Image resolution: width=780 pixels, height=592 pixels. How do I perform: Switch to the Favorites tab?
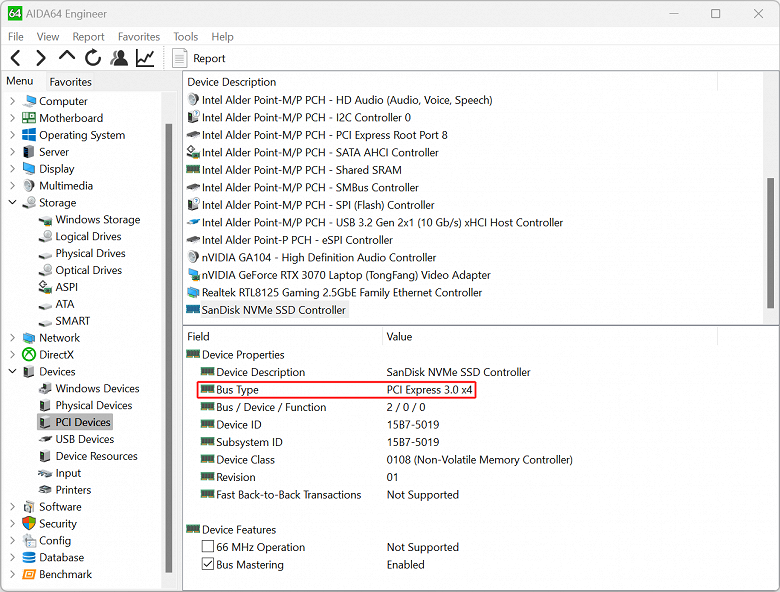click(x=70, y=82)
